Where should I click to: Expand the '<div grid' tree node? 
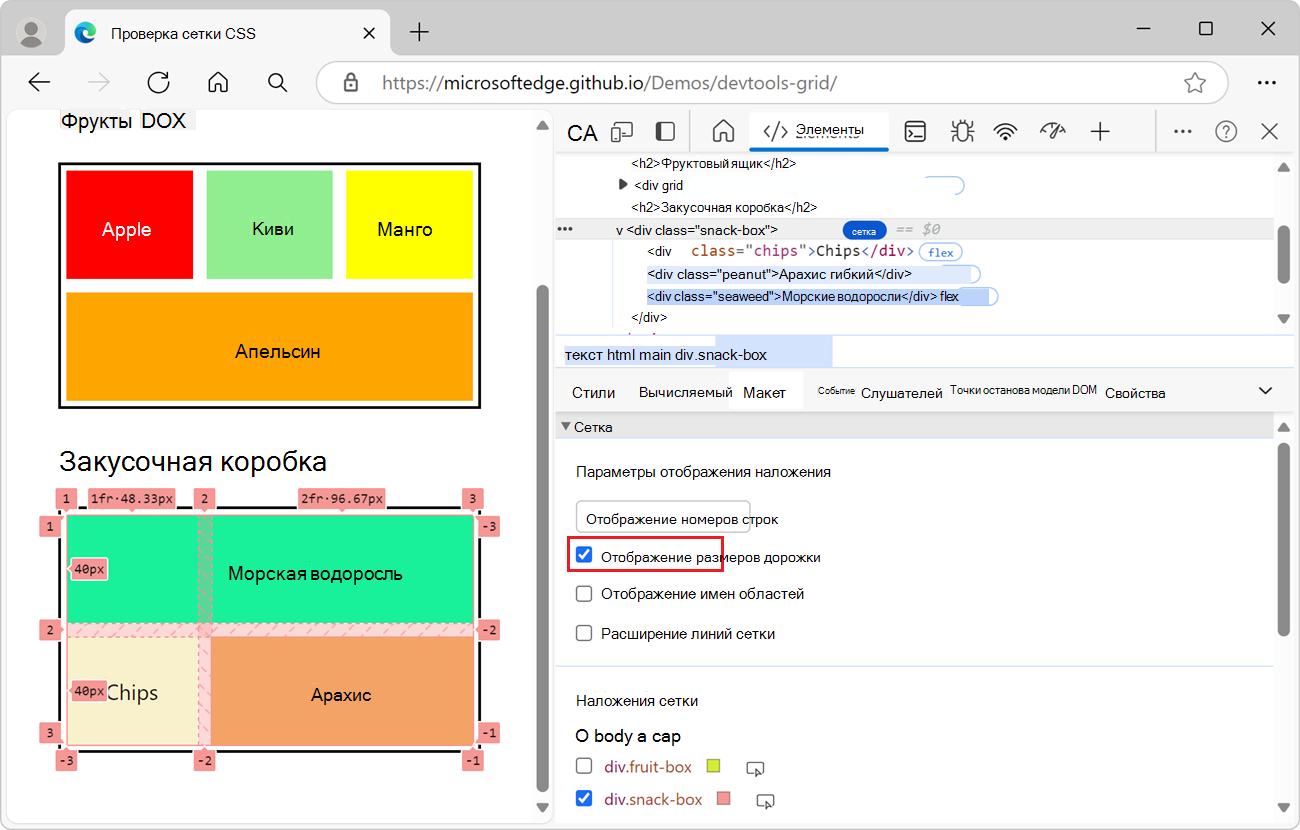(623, 184)
